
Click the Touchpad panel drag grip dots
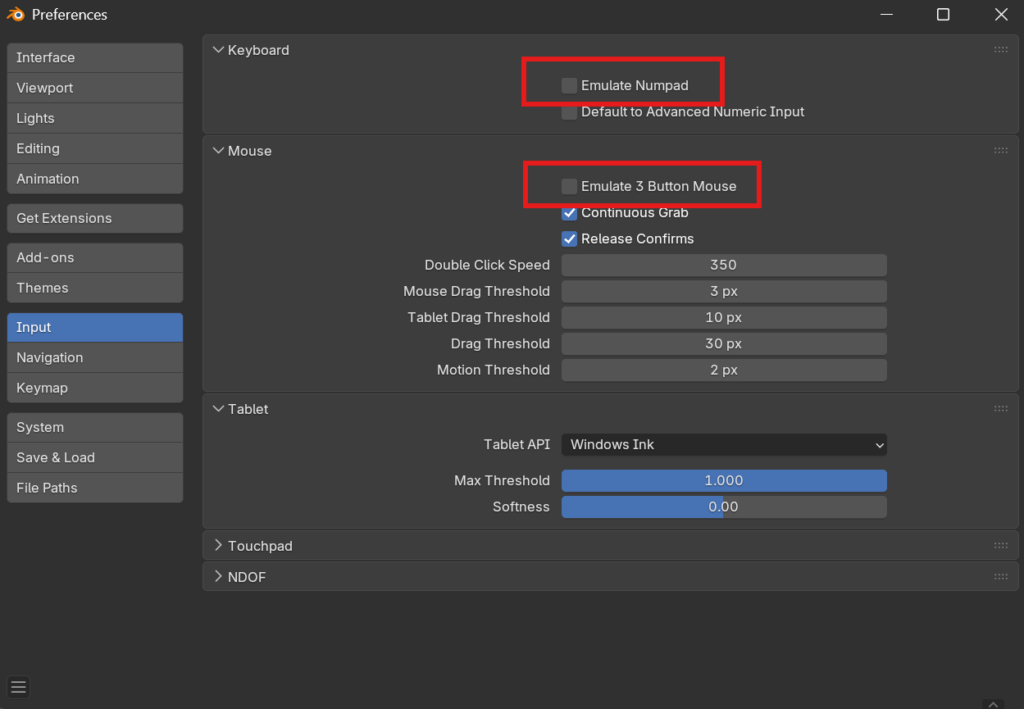coord(1000,546)
